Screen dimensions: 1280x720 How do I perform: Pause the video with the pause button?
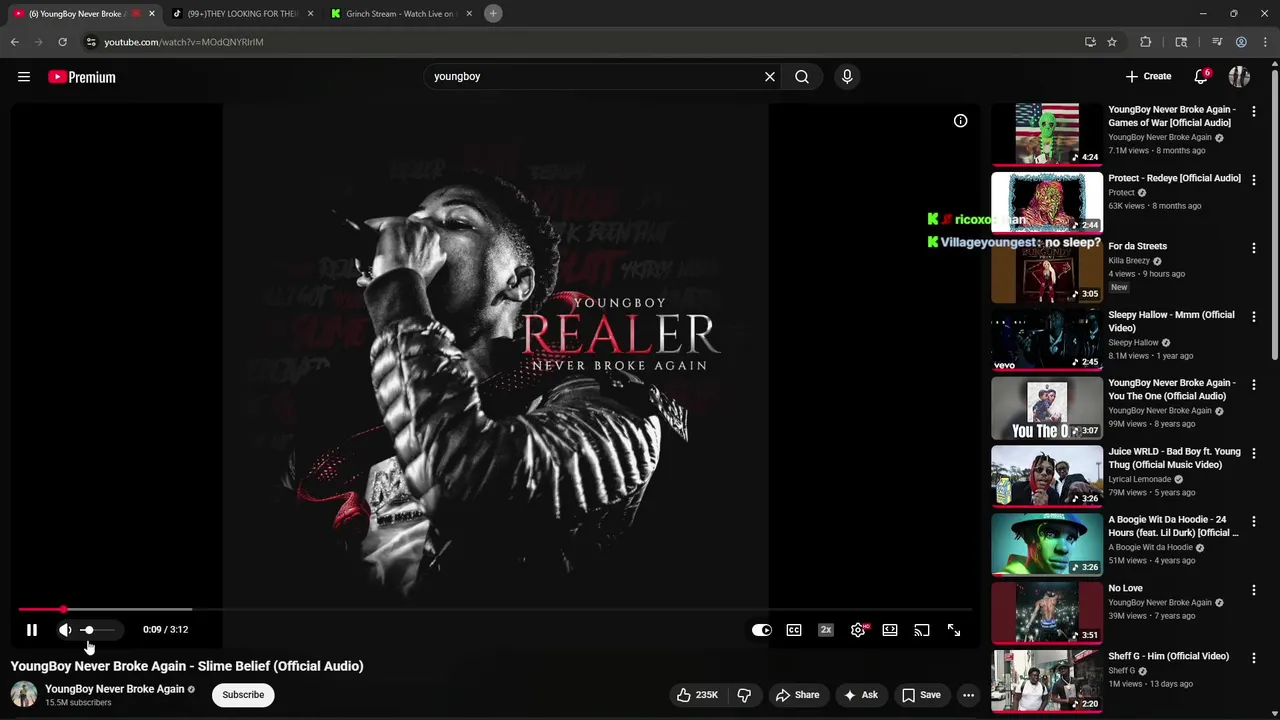click(x=31, y=630)
